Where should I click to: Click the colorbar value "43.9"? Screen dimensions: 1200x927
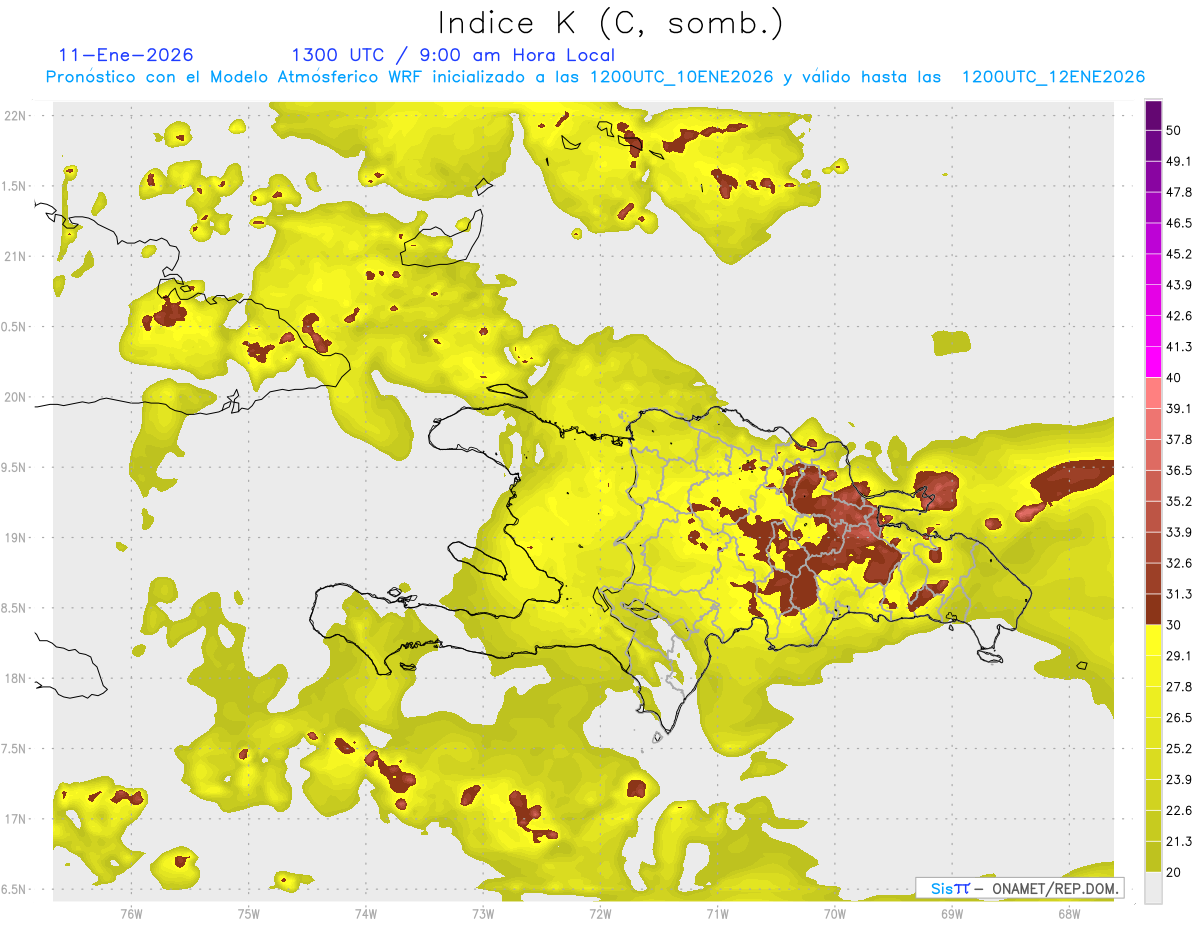click(x=1179, y=285)
